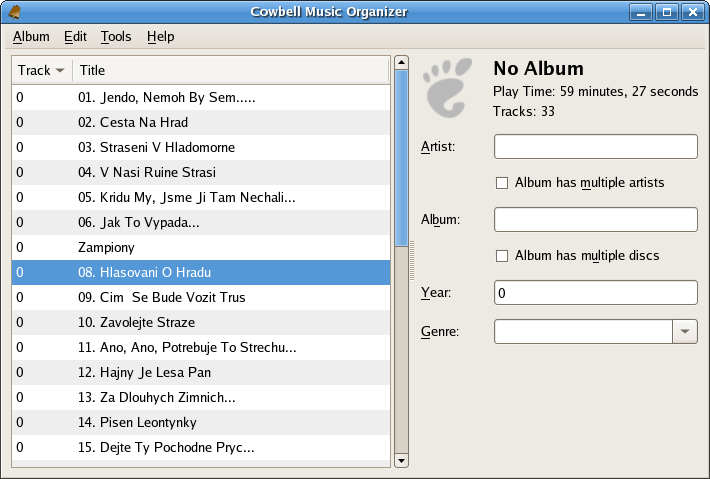
Task: Close the Cowbell Music Organizer window
Action: pos(692,12)
